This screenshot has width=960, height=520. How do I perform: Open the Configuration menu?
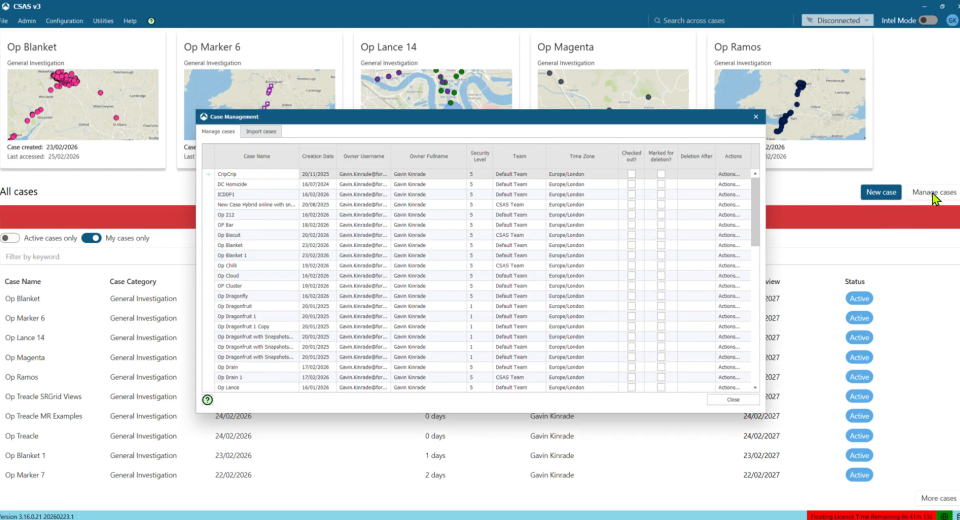coord(64,21)
